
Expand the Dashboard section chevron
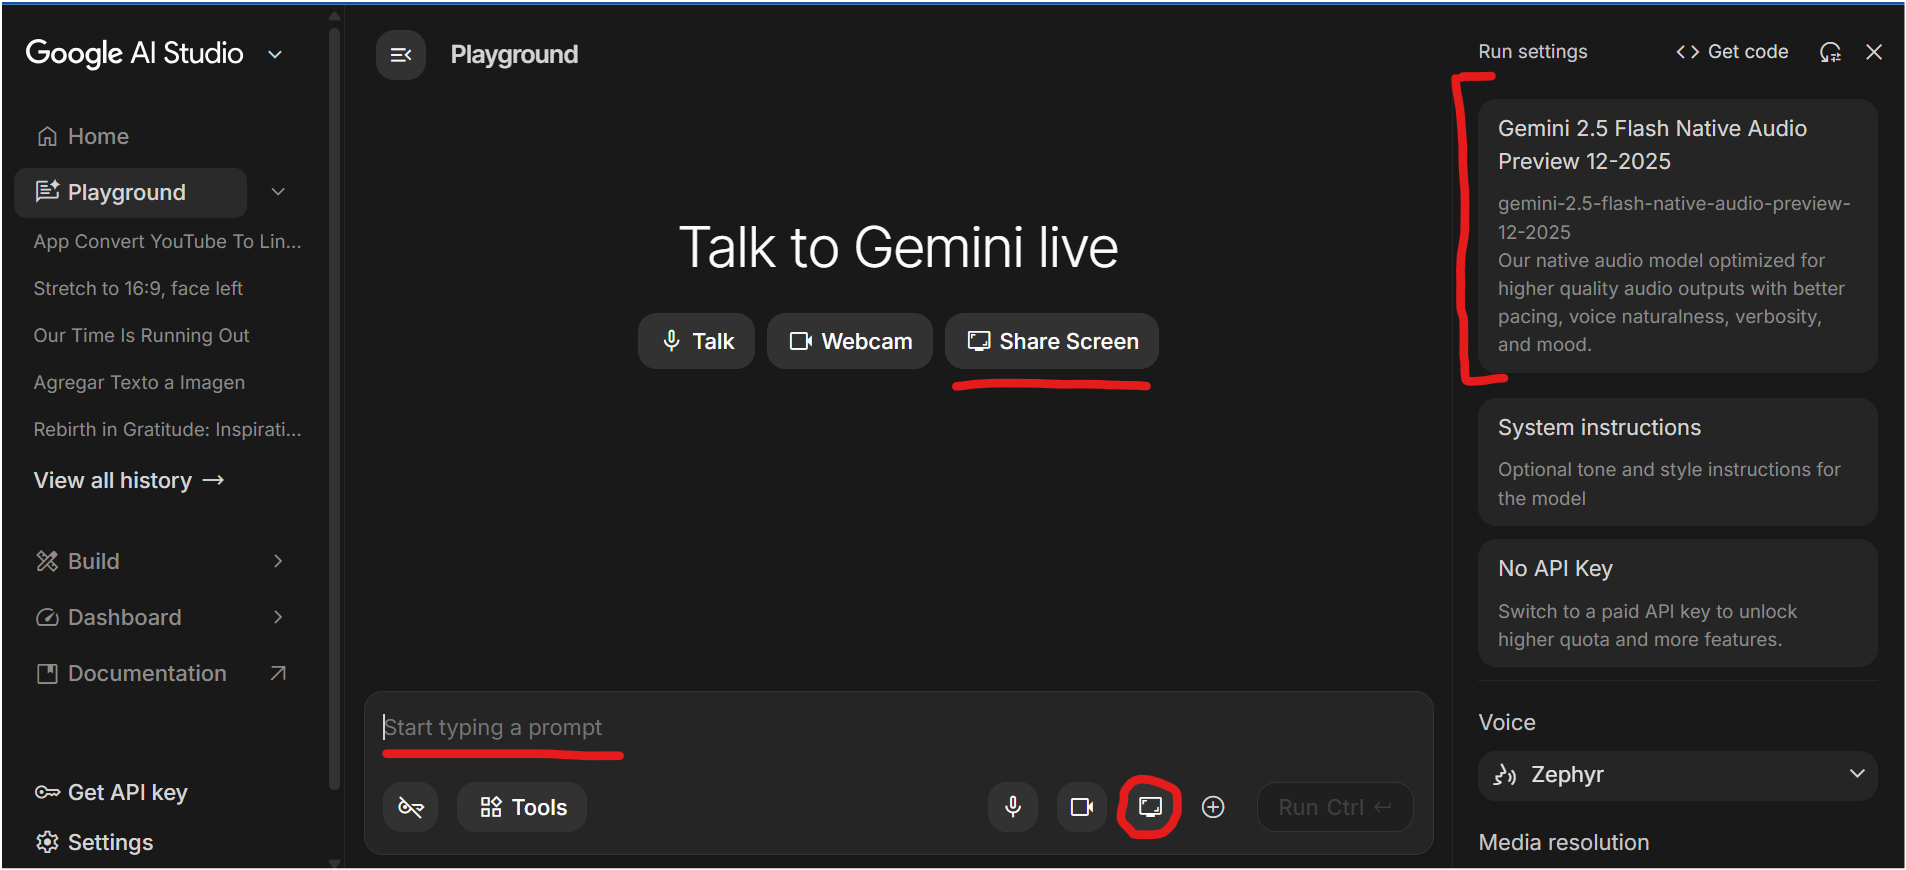tap(278, 617)
